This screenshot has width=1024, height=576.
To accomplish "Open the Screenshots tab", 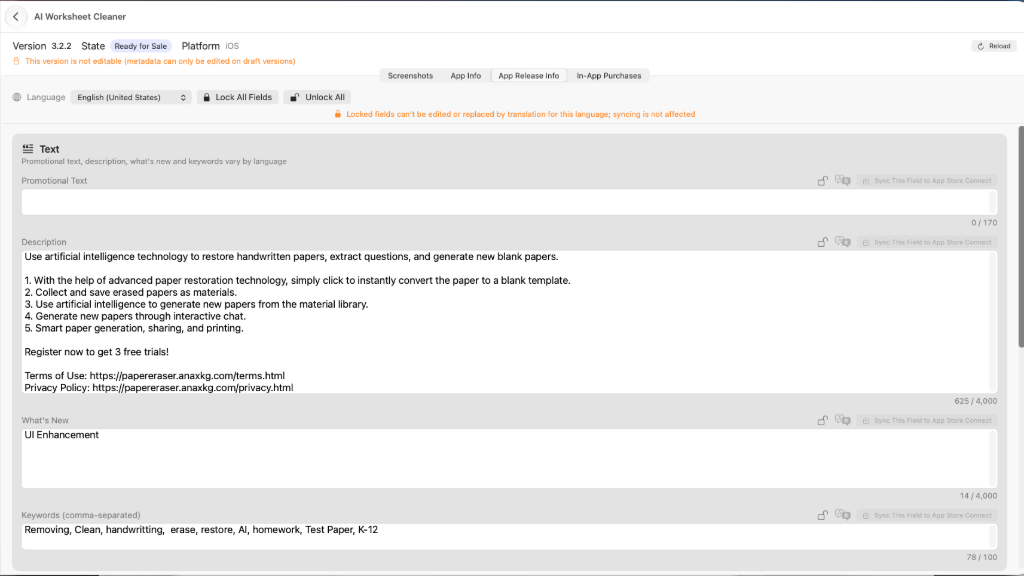I will pyautogui.click(x=410, y=76).
